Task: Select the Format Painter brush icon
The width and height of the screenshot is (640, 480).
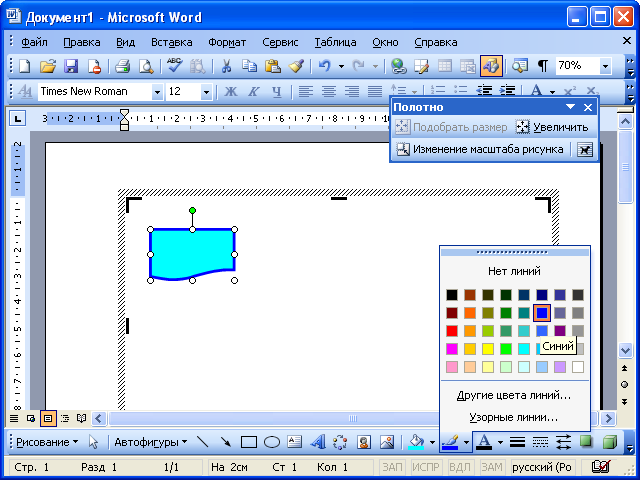Action: tap(295, 66)
